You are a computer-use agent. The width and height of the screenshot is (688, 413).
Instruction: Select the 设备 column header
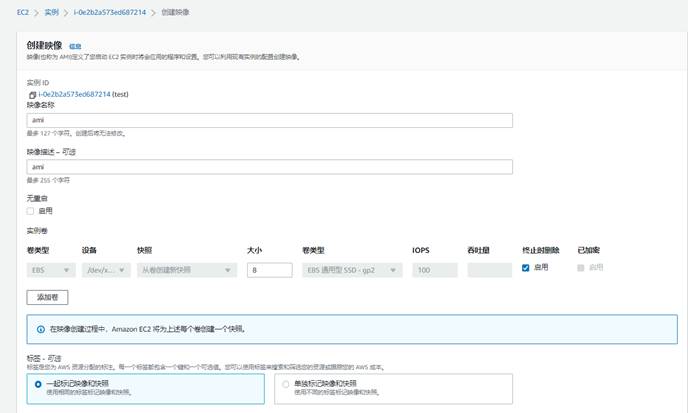point(89,250)
